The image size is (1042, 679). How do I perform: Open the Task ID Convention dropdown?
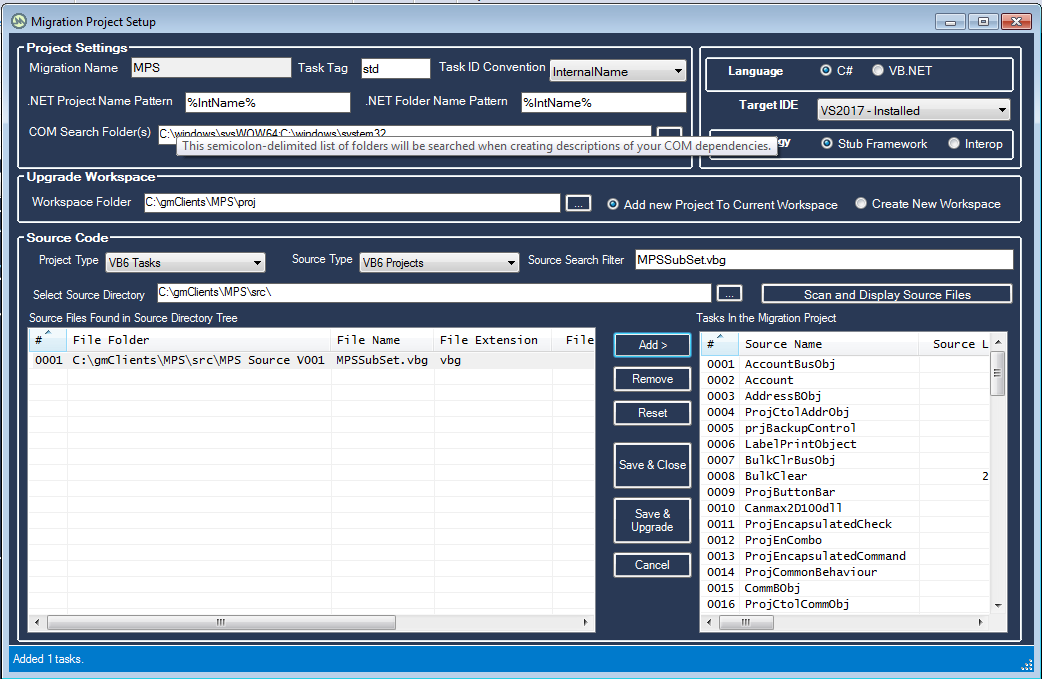[678, 71]
